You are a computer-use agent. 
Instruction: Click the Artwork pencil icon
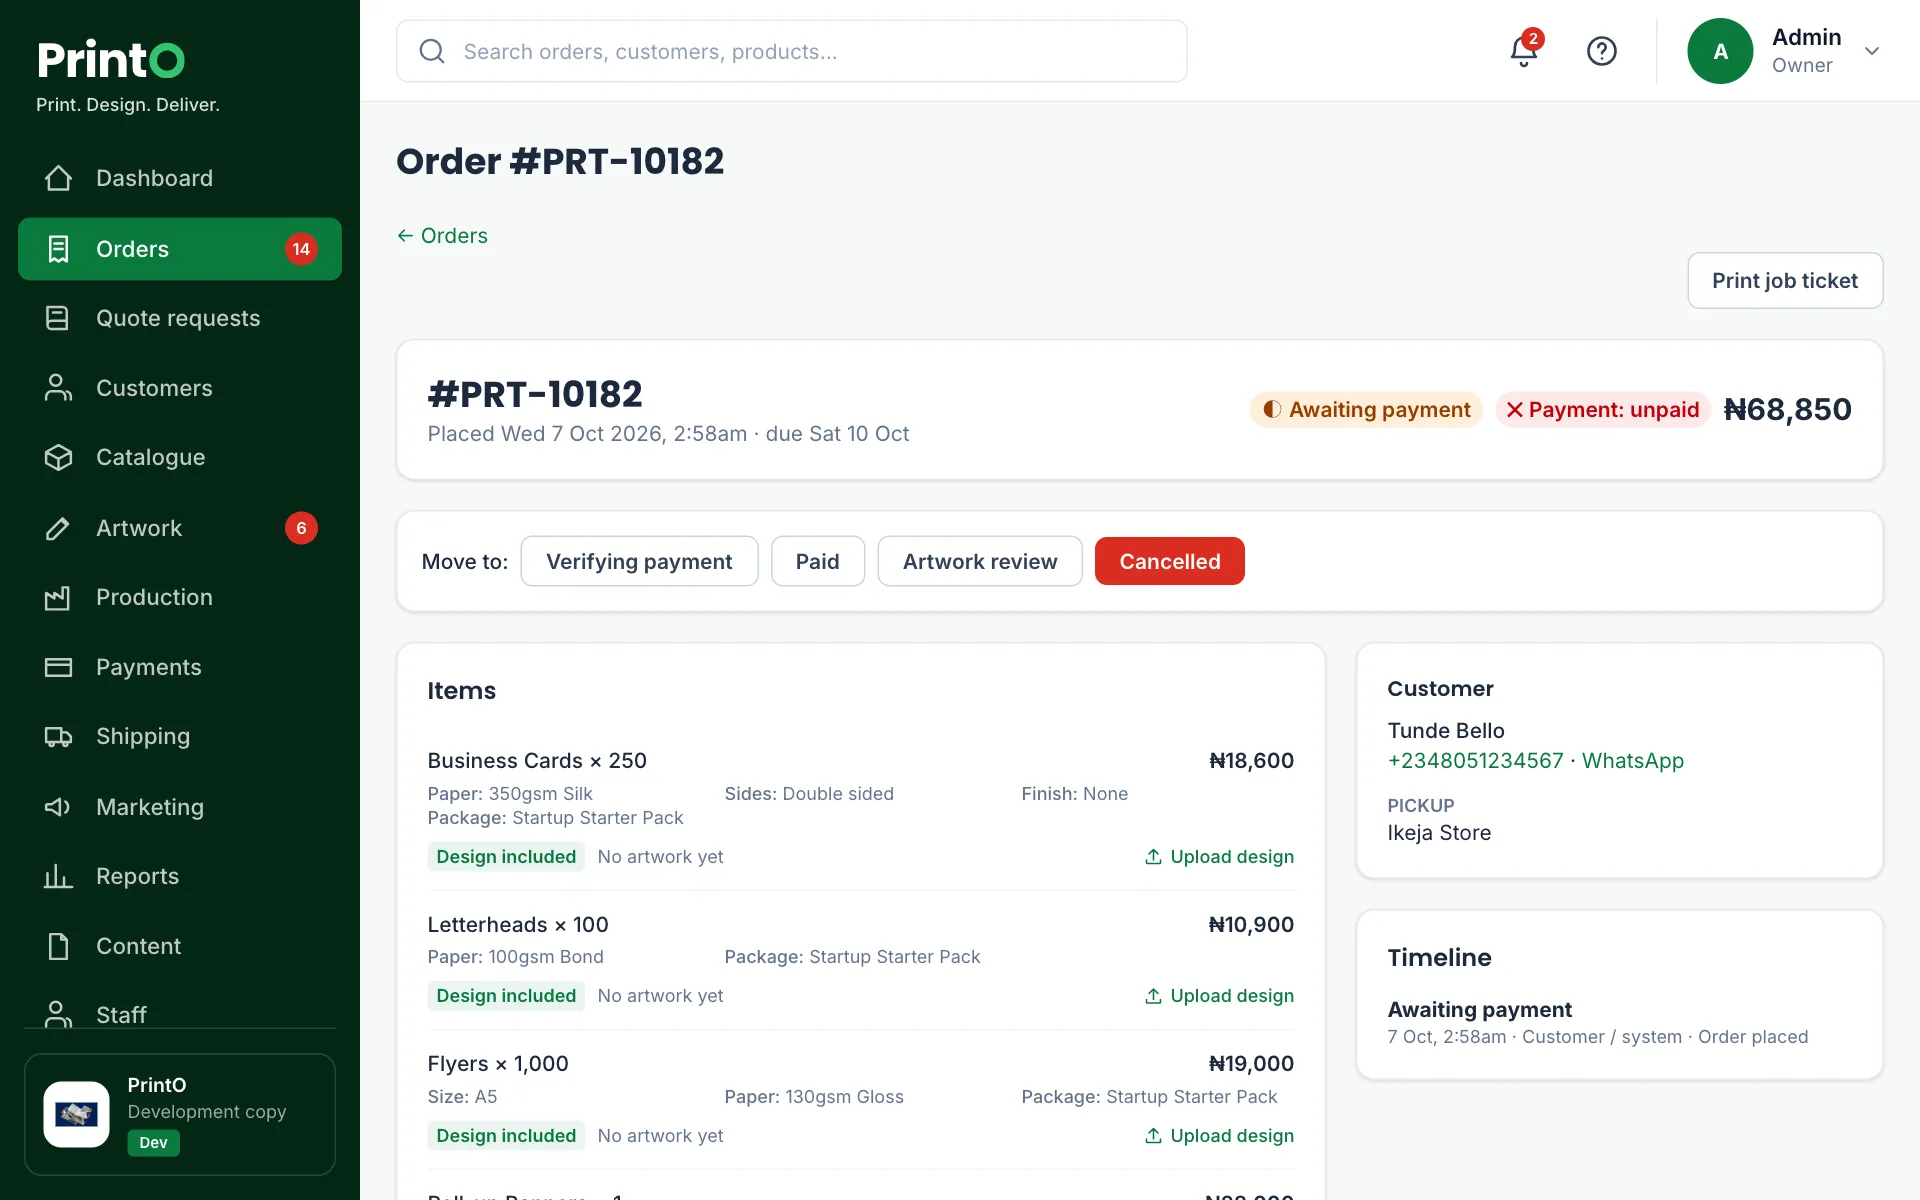[x=58, y=528]
